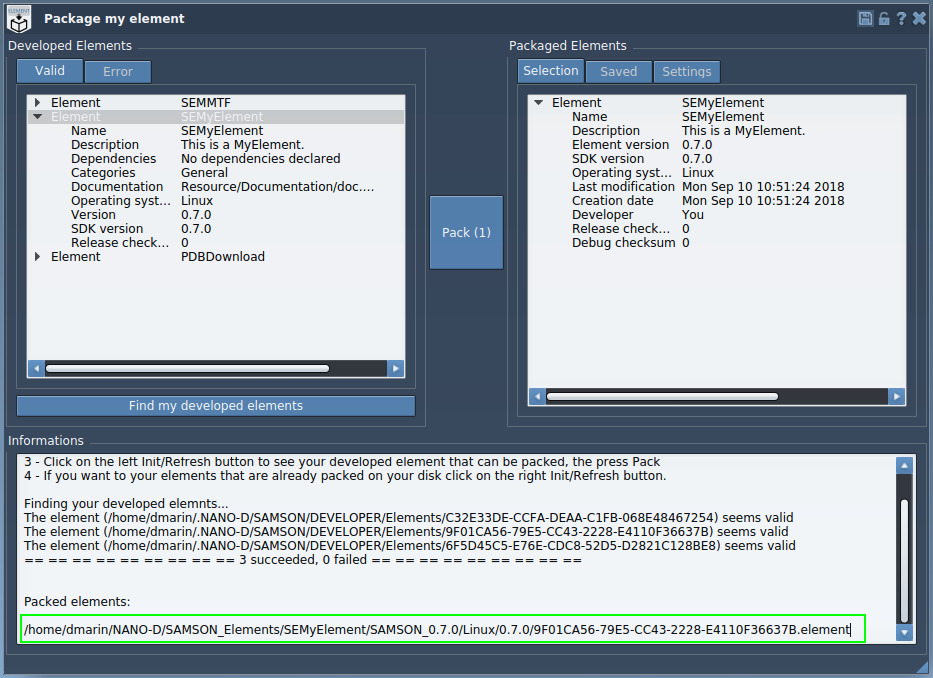Open the Saved tab

pos(618,71)
